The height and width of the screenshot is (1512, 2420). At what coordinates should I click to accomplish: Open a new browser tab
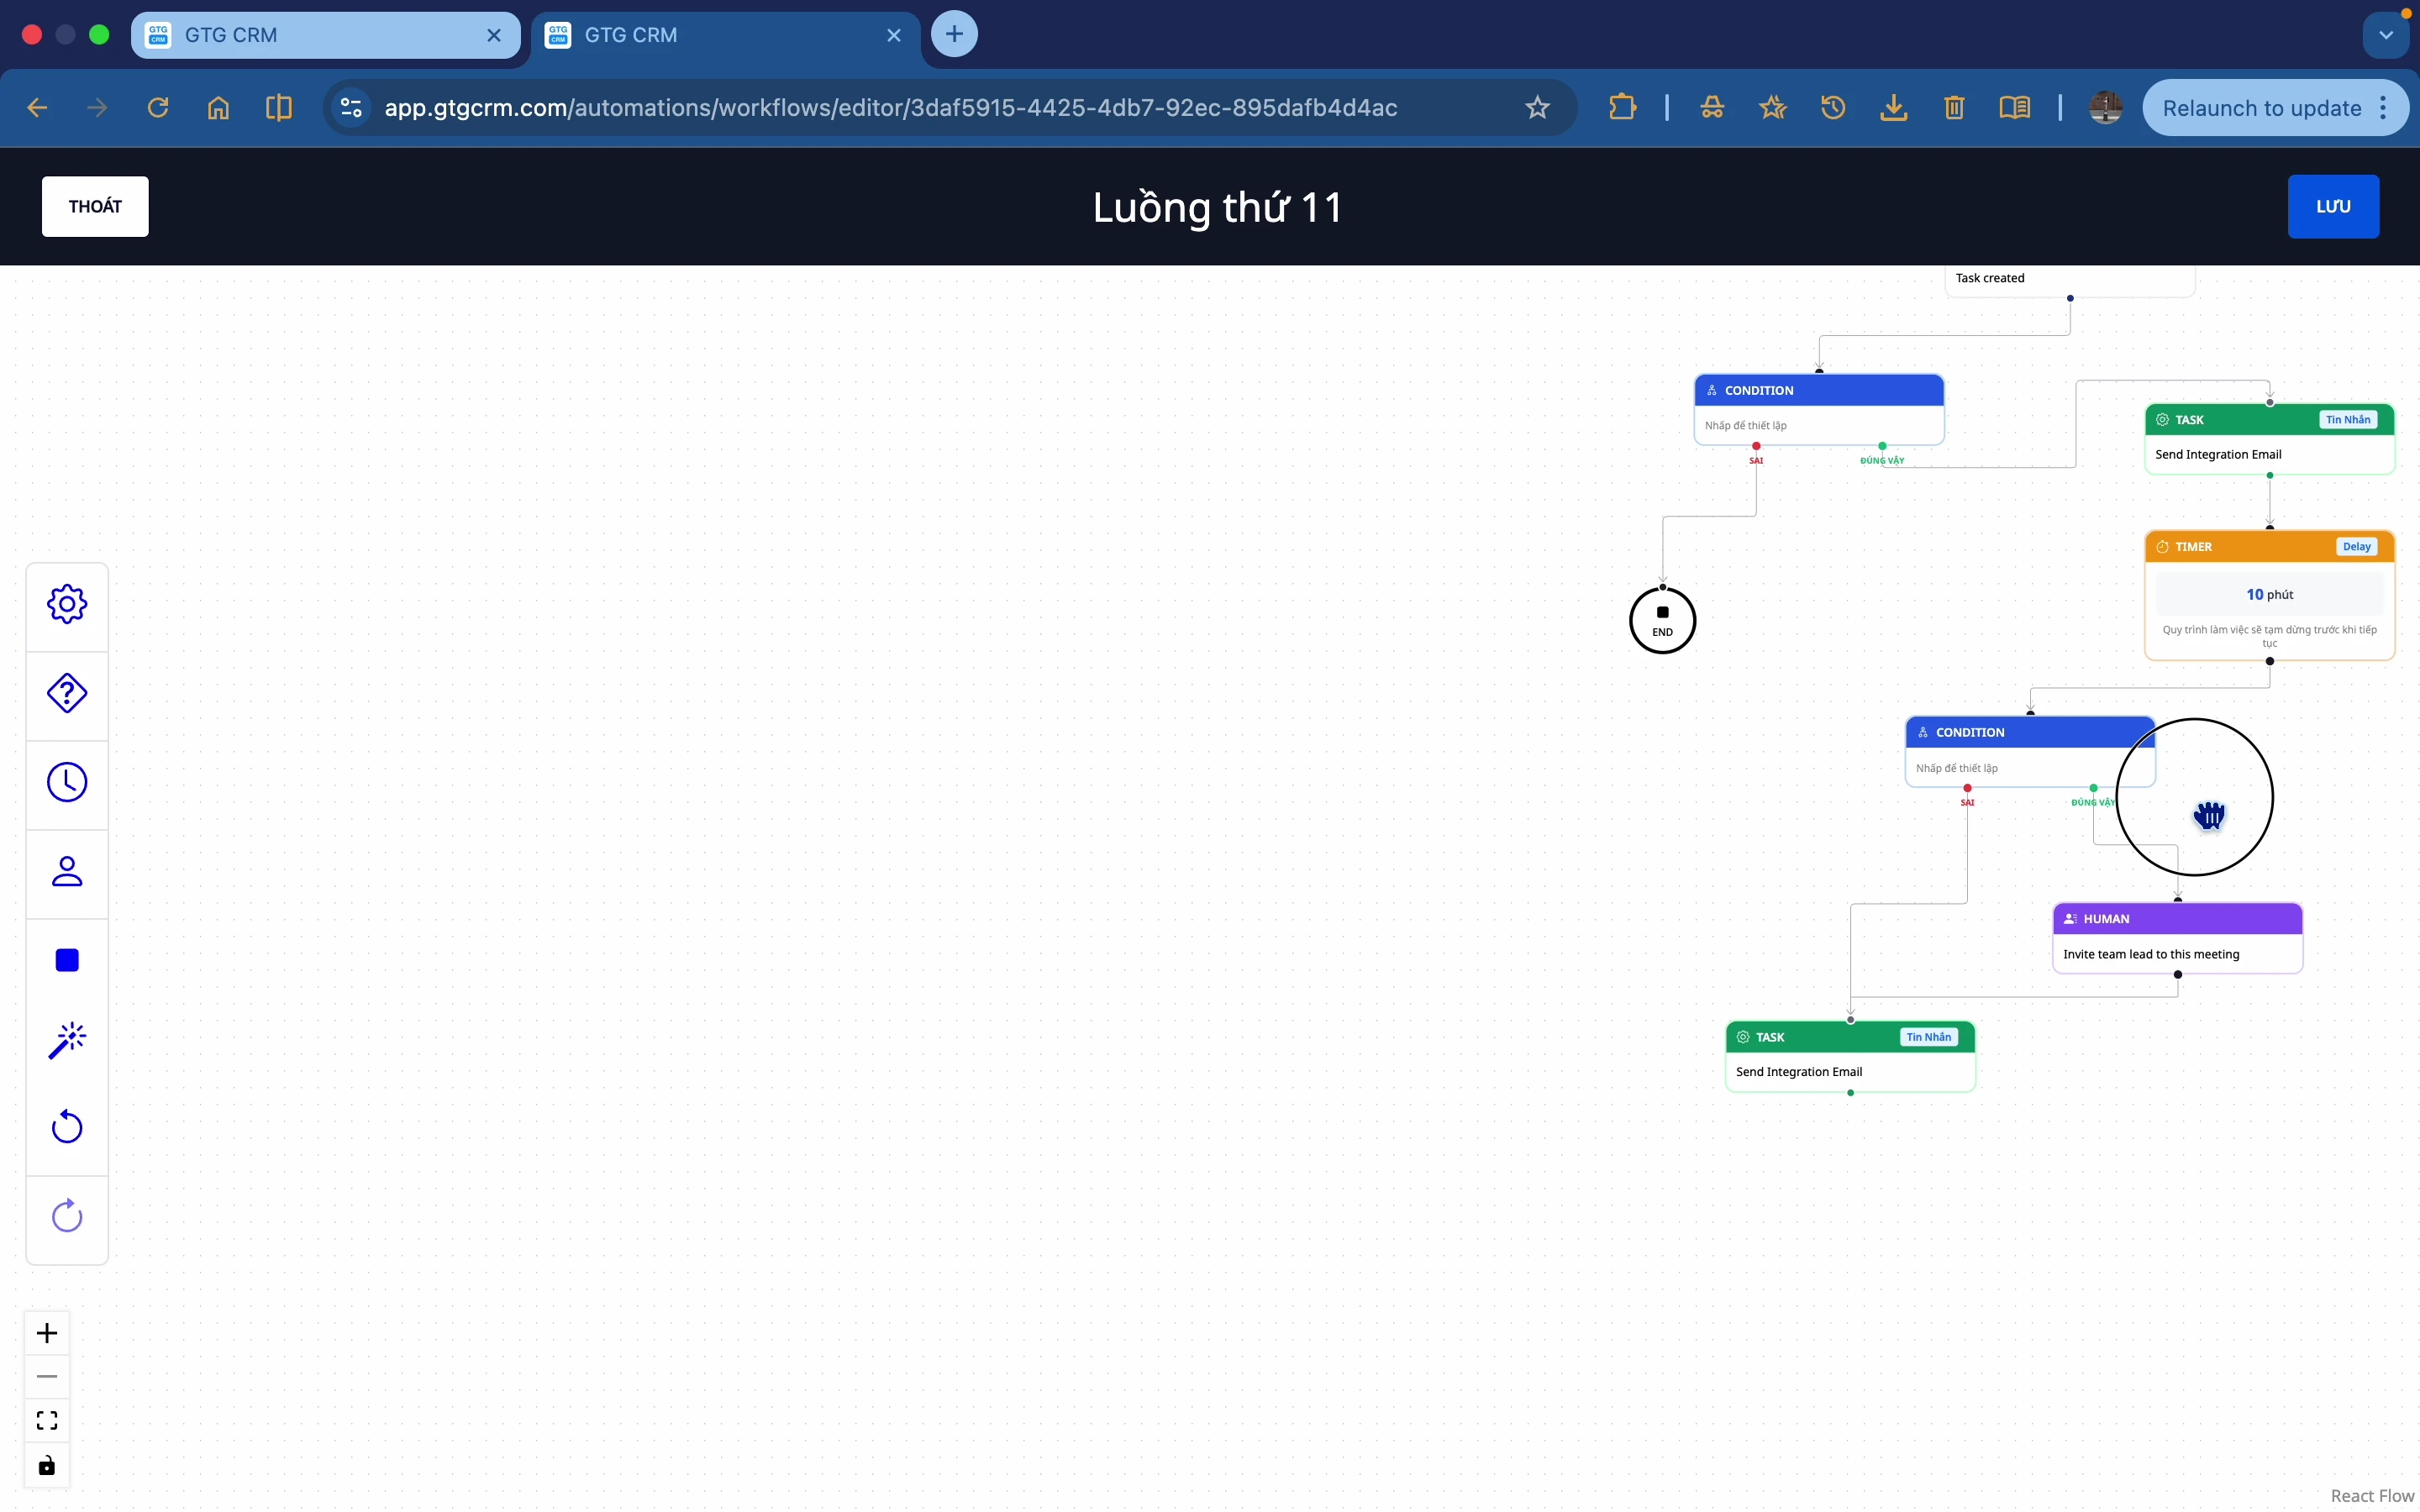point(954,35)
